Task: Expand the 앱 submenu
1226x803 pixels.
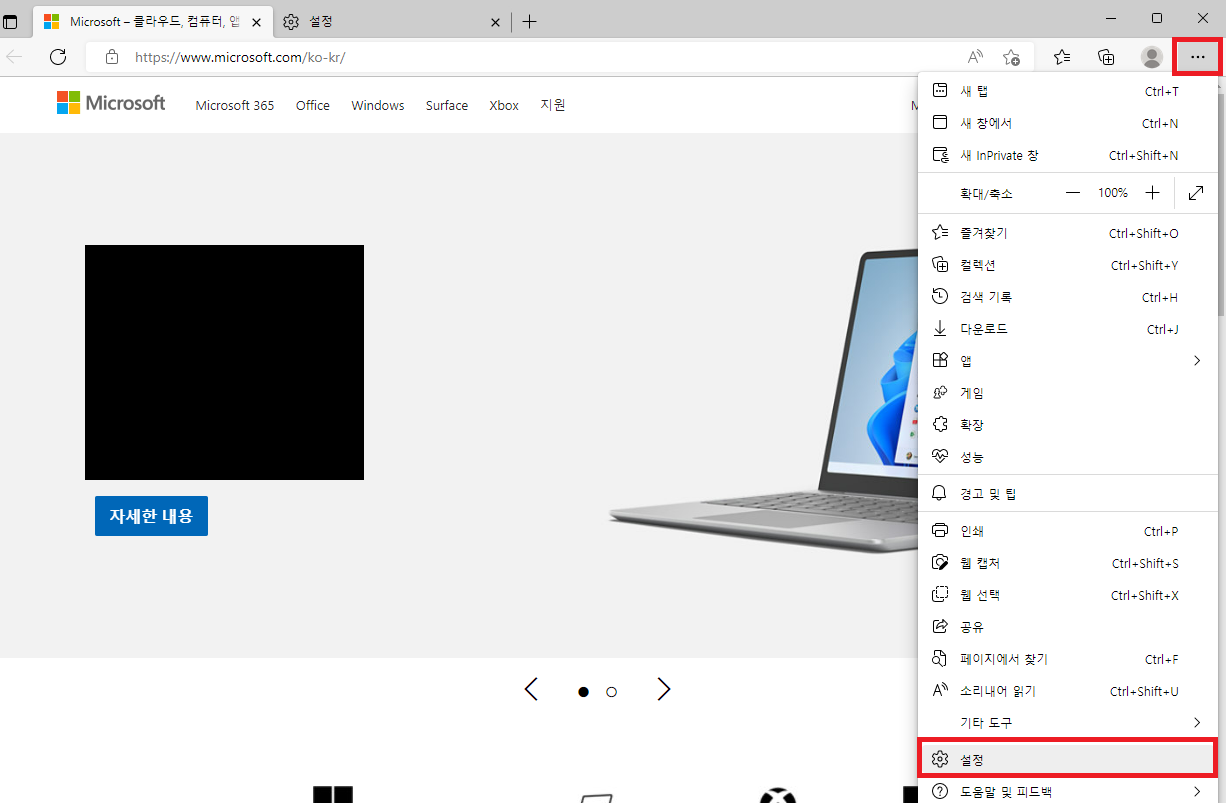Action: (1068, 361)
